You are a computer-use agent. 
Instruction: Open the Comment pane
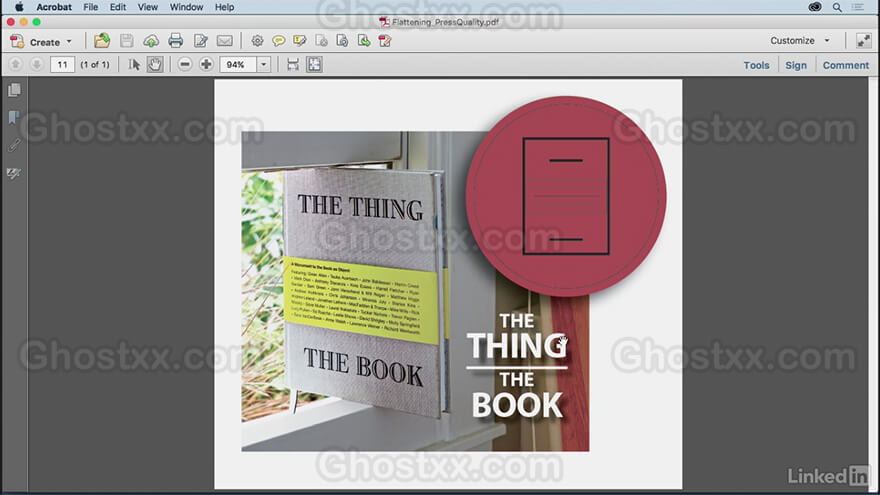pyautogui.click(x=845, y=65)
